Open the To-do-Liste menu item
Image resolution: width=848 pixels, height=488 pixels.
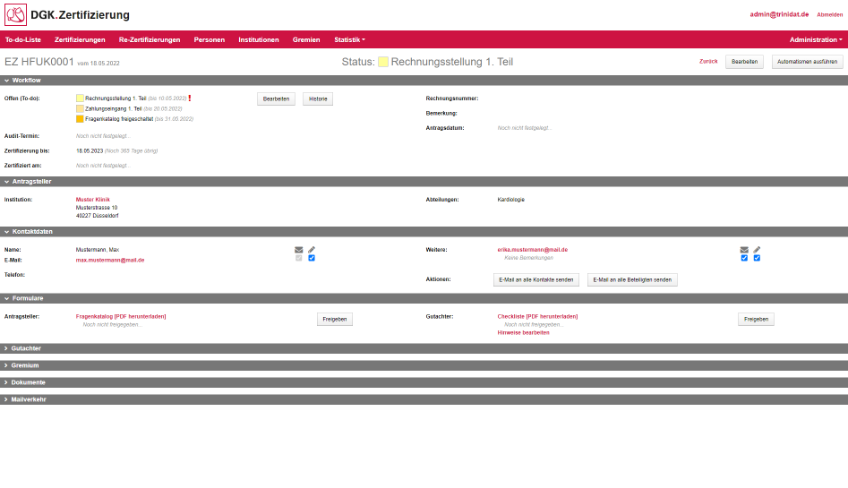(23, 39)
